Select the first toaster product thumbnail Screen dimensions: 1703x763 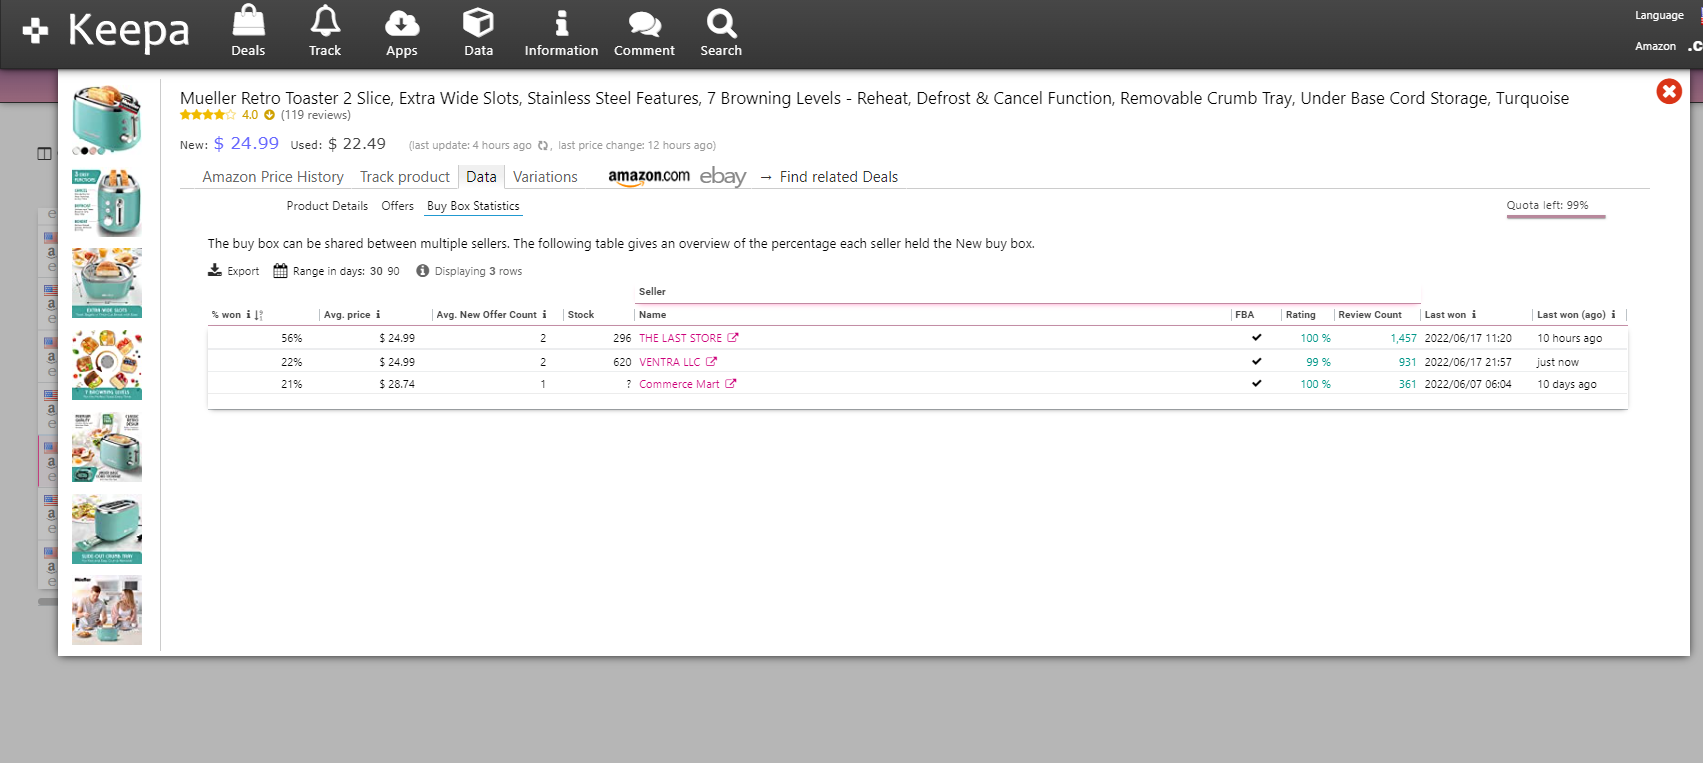pyautogui.click(x=107, y=121)
